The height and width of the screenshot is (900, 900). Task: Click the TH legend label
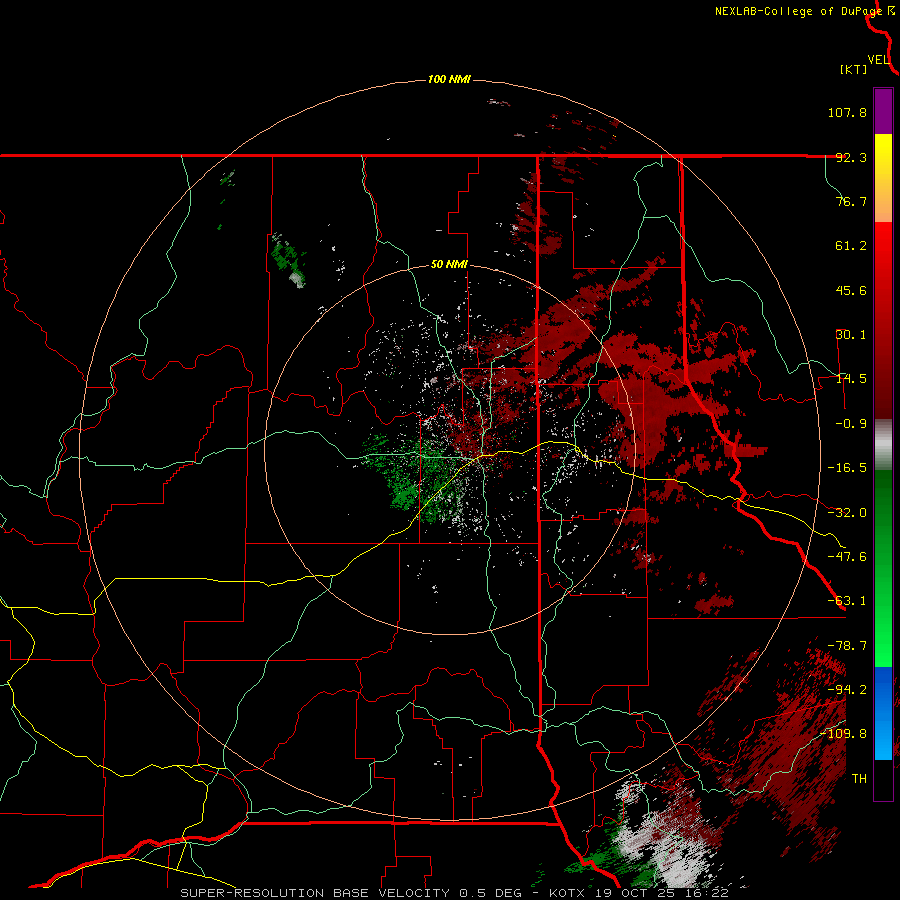click(859, 778)
